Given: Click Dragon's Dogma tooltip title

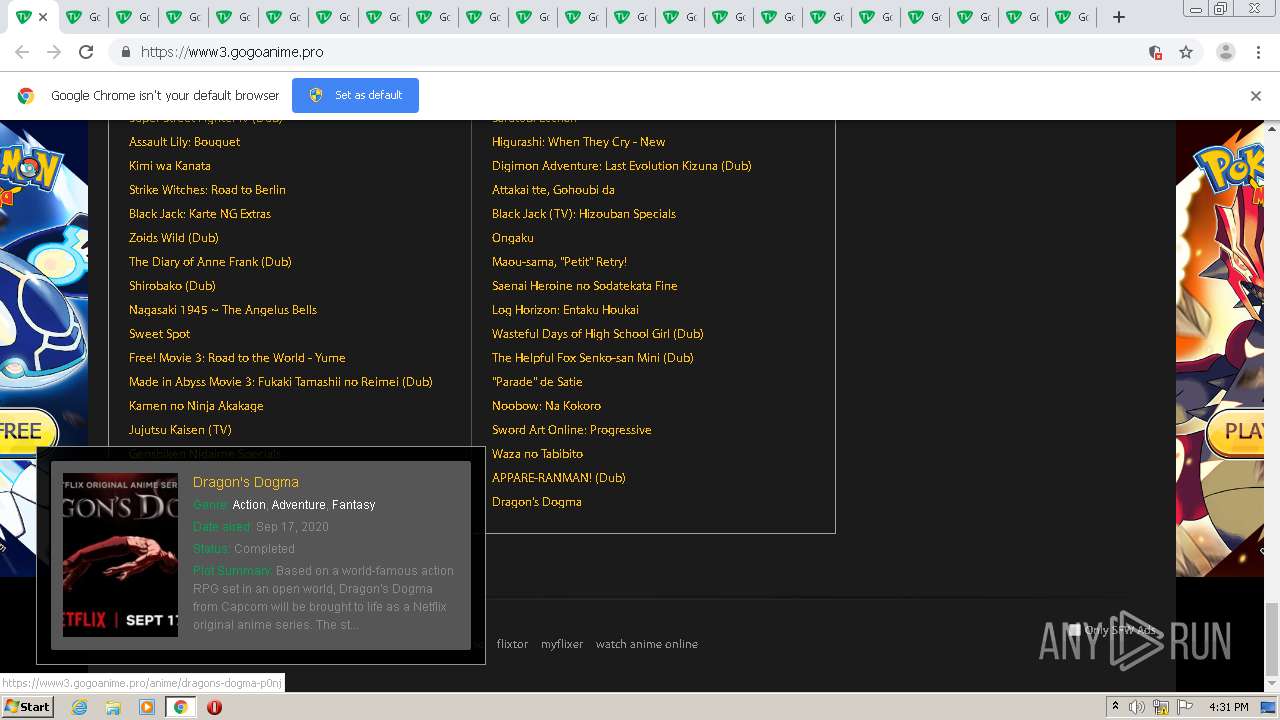Looking at the screenshot, I should [x=245, y=482].
